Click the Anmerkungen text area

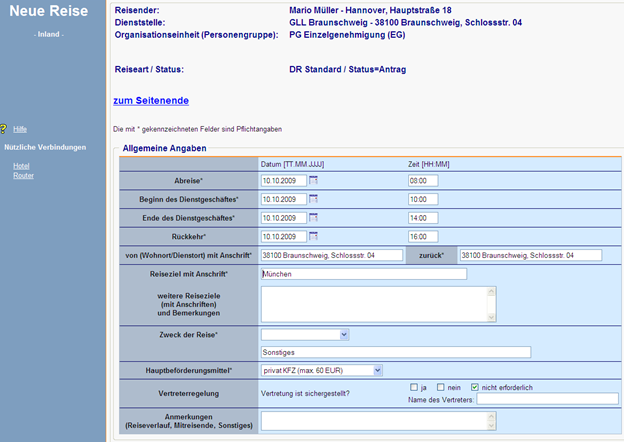tap(374, 421)
